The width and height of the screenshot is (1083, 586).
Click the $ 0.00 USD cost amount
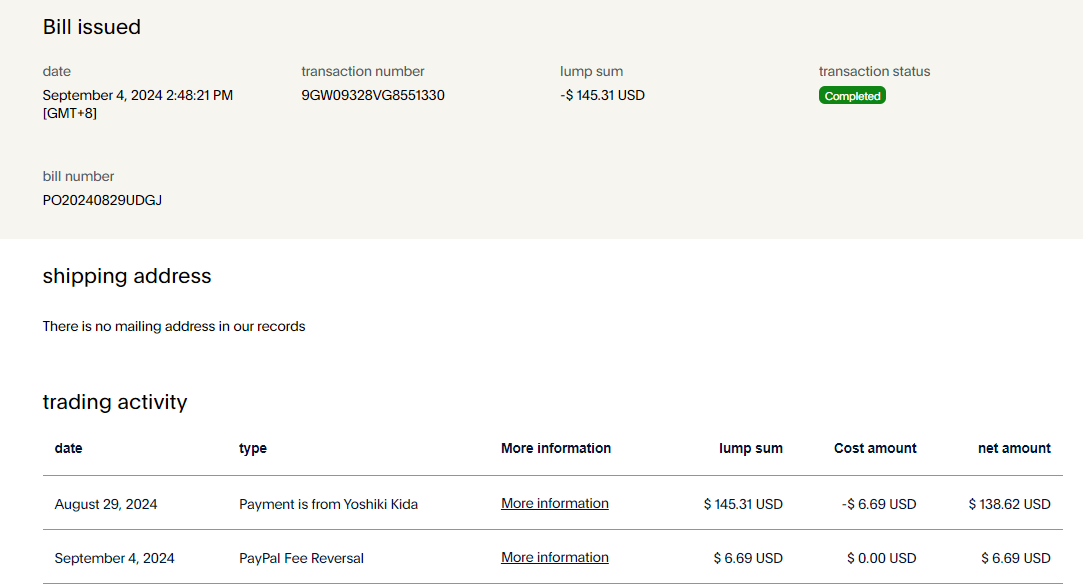click(x=881, y=558)
